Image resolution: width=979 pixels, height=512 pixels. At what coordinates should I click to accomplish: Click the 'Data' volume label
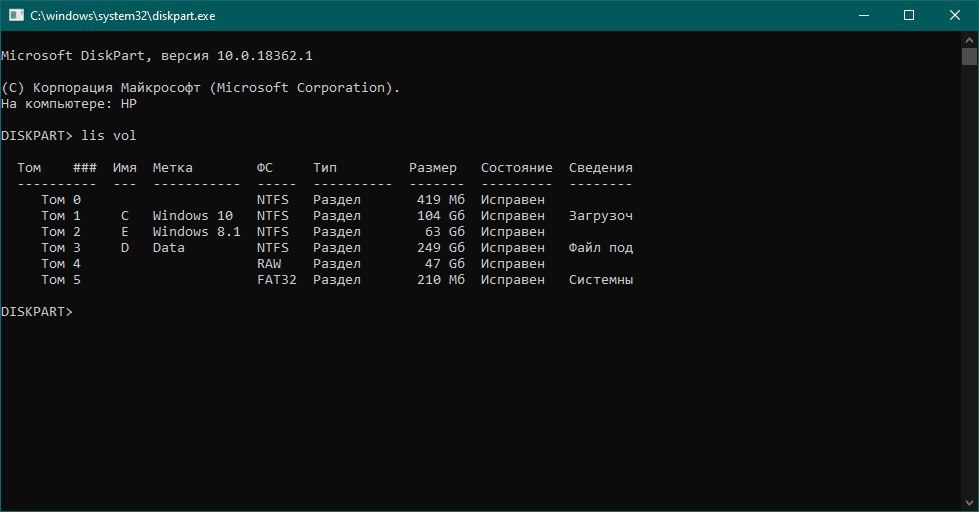click(x=169, y=248)
